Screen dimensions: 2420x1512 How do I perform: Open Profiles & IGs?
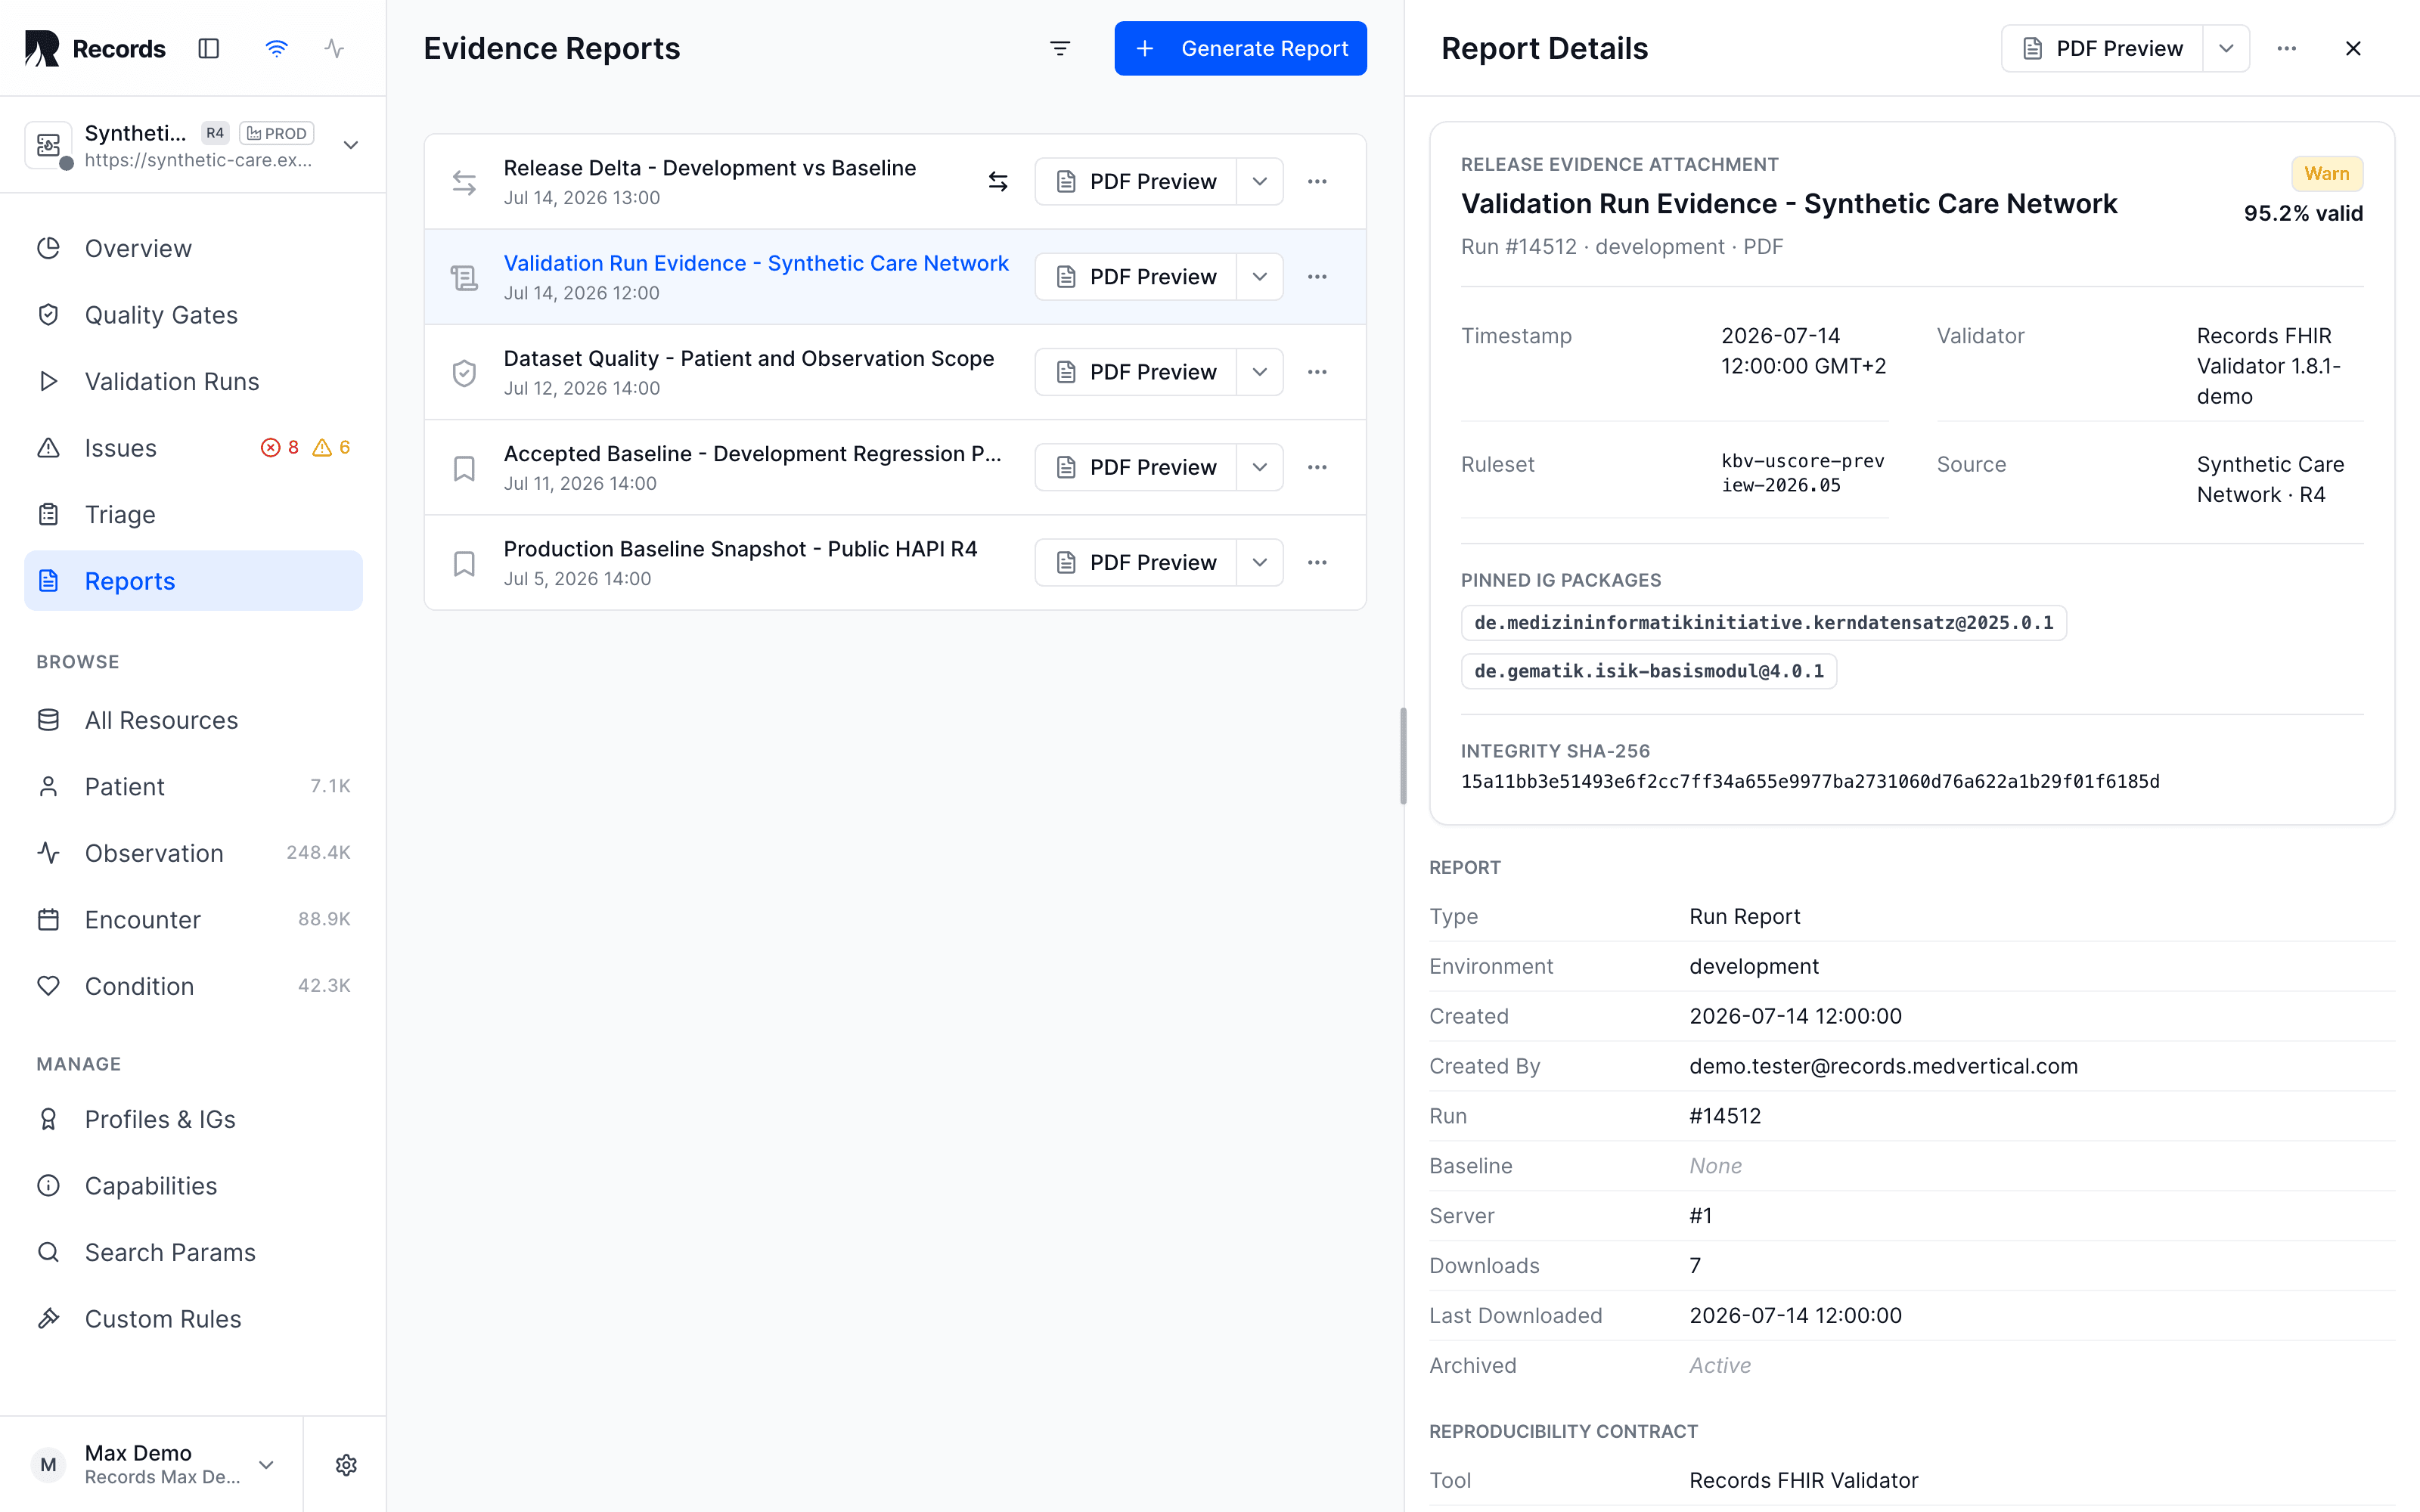[193, 1119]
